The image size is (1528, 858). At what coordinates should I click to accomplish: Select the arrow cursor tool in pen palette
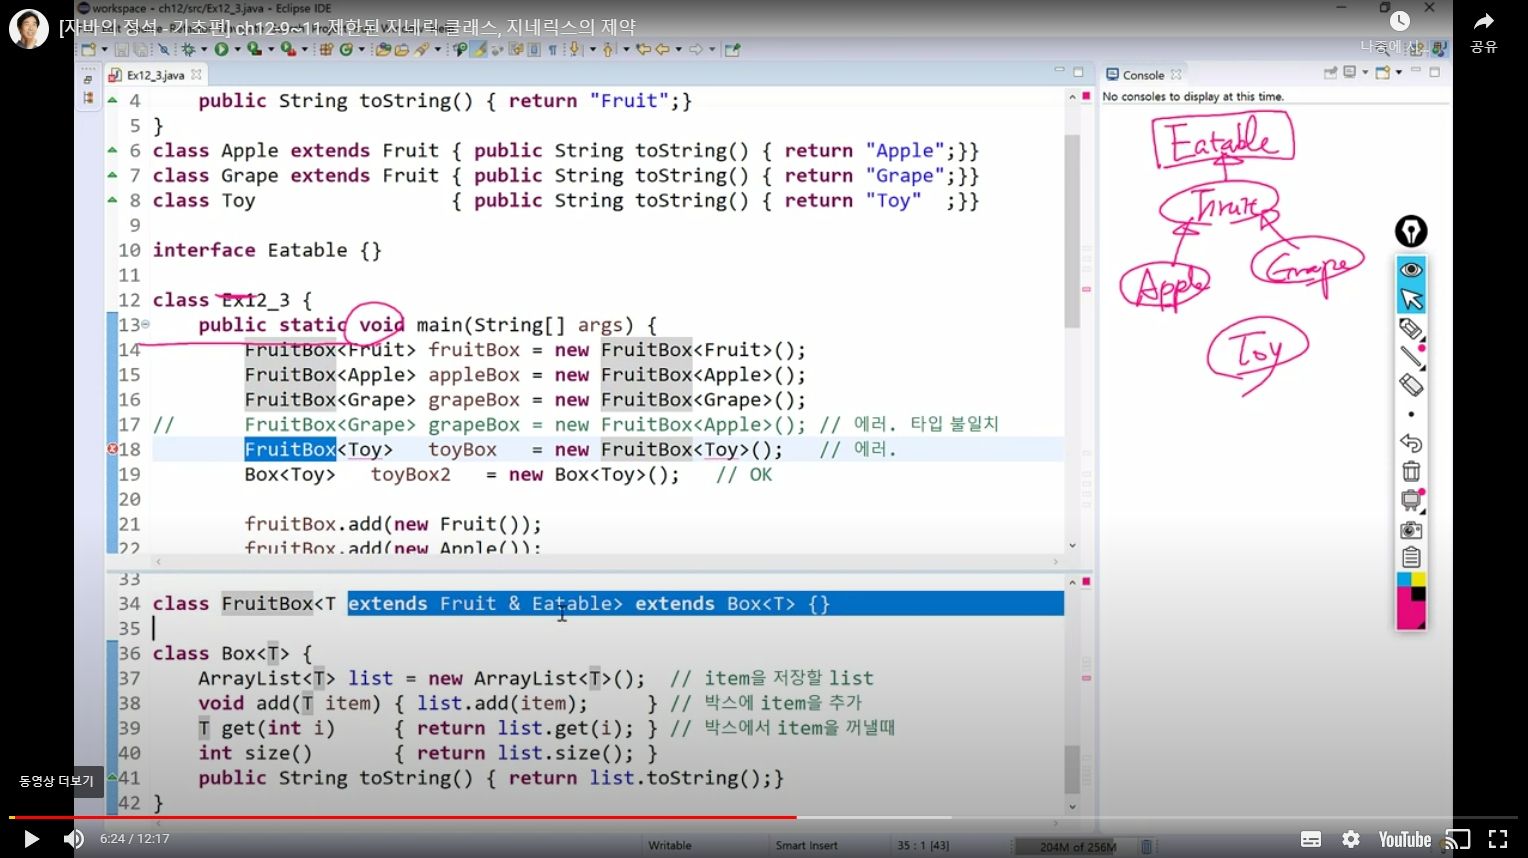click(x=1411, y=299)
